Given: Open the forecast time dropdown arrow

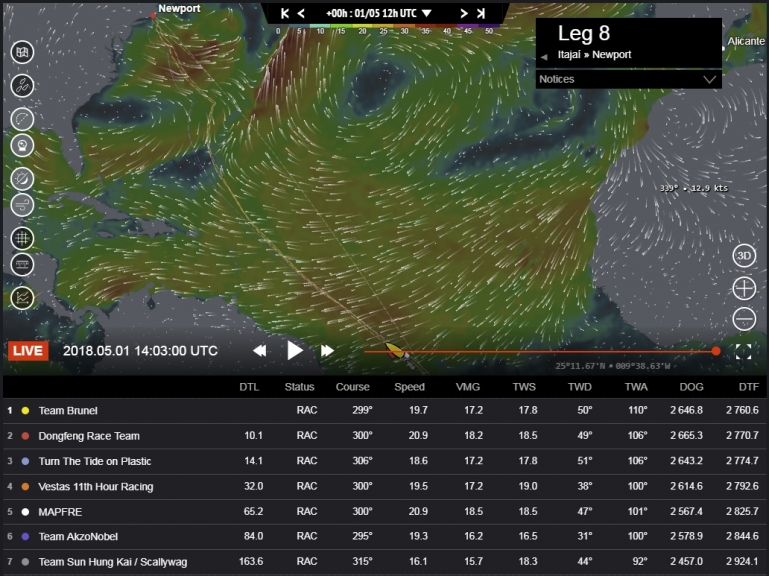Looking at the screenshot, I should (427, 14).
